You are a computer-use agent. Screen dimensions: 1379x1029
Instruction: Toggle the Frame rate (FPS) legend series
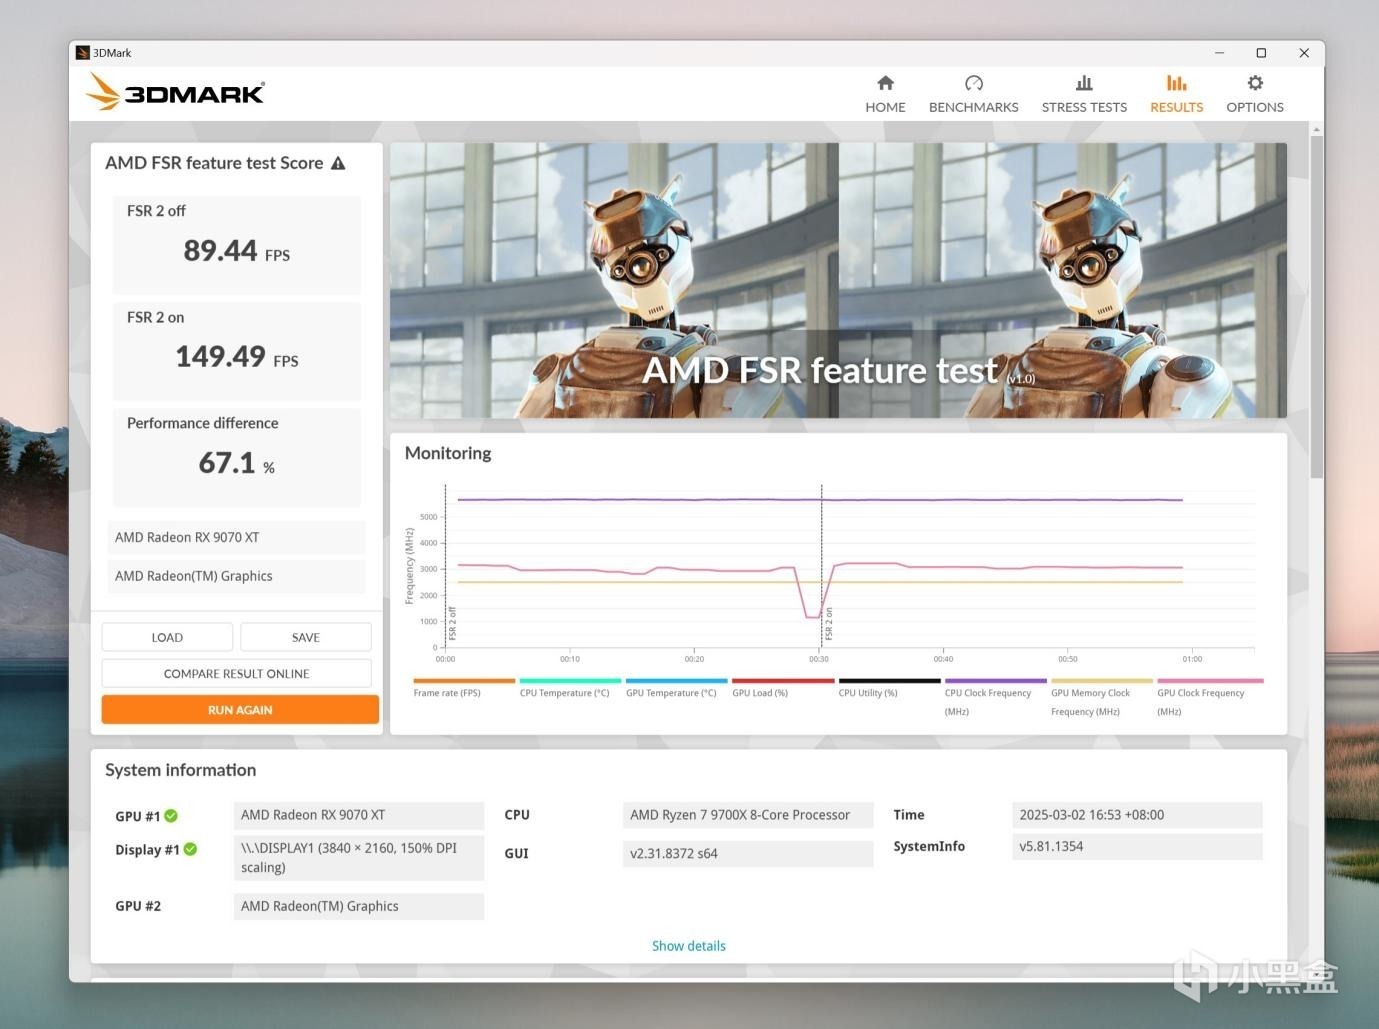coord(447,692)
